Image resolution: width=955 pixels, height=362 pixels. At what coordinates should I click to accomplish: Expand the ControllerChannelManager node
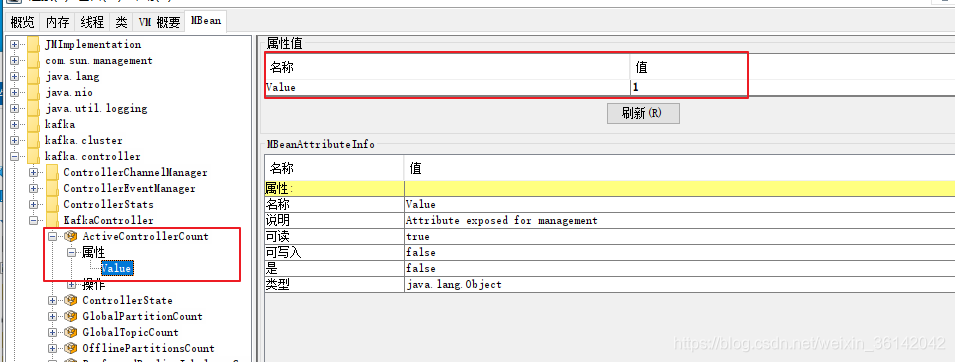click(x=33, y=172)
